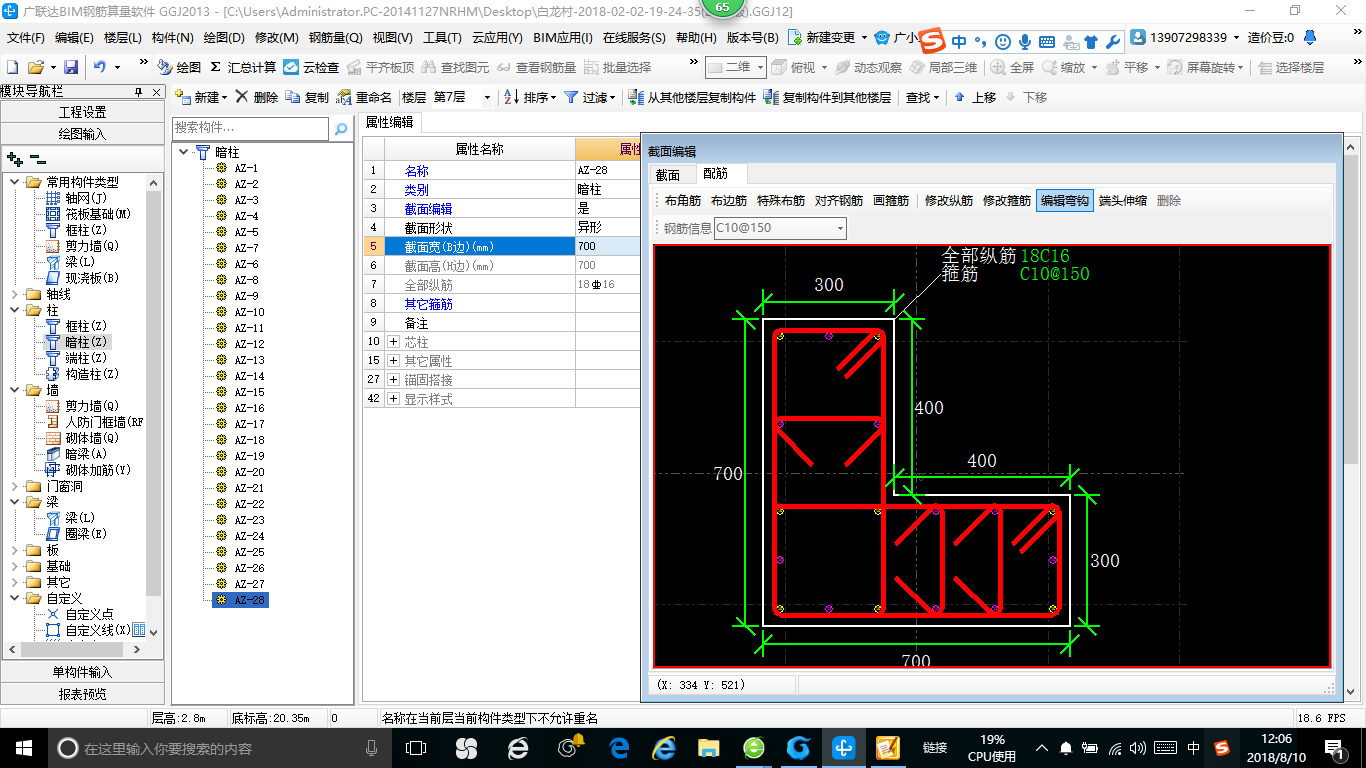1366x768 pixels.
Task: Click the Windows search box in taskbar
Action: (219, 748)
